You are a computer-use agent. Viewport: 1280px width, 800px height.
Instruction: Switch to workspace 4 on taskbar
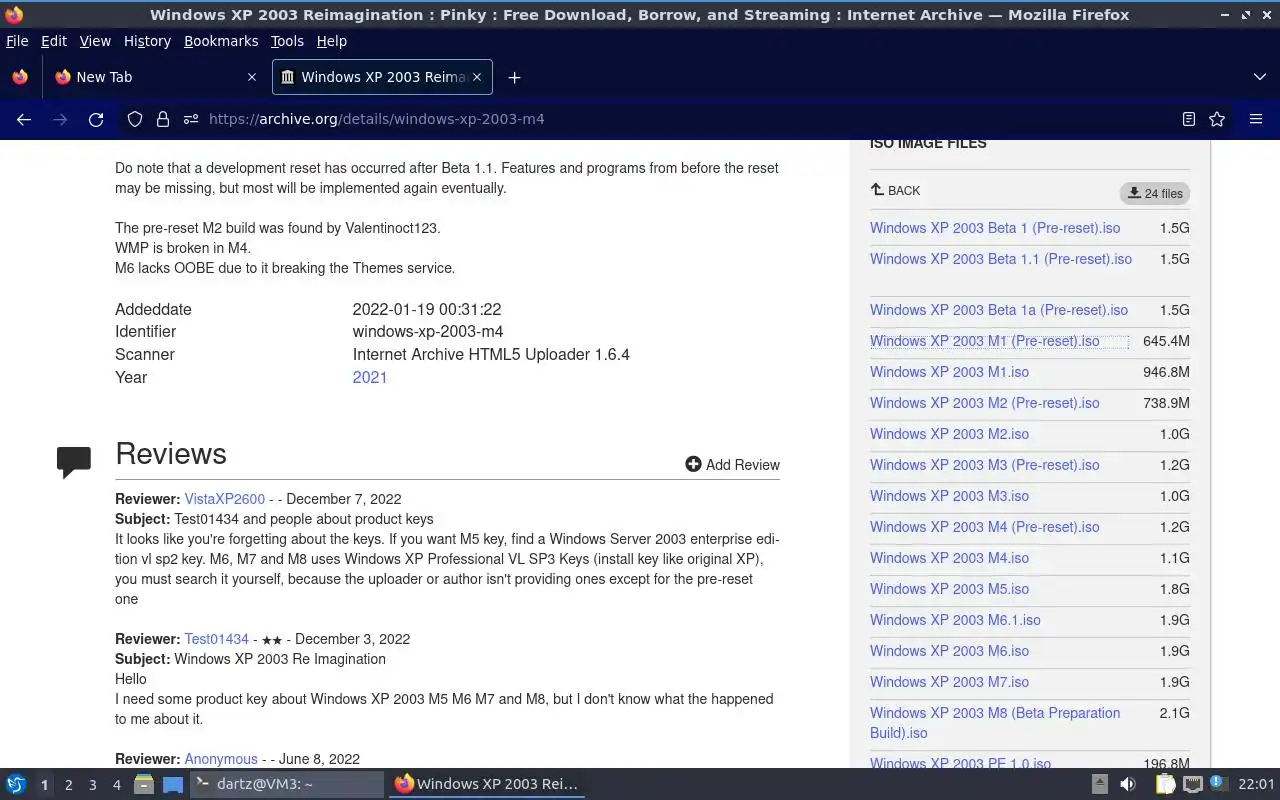coord(116,785)
